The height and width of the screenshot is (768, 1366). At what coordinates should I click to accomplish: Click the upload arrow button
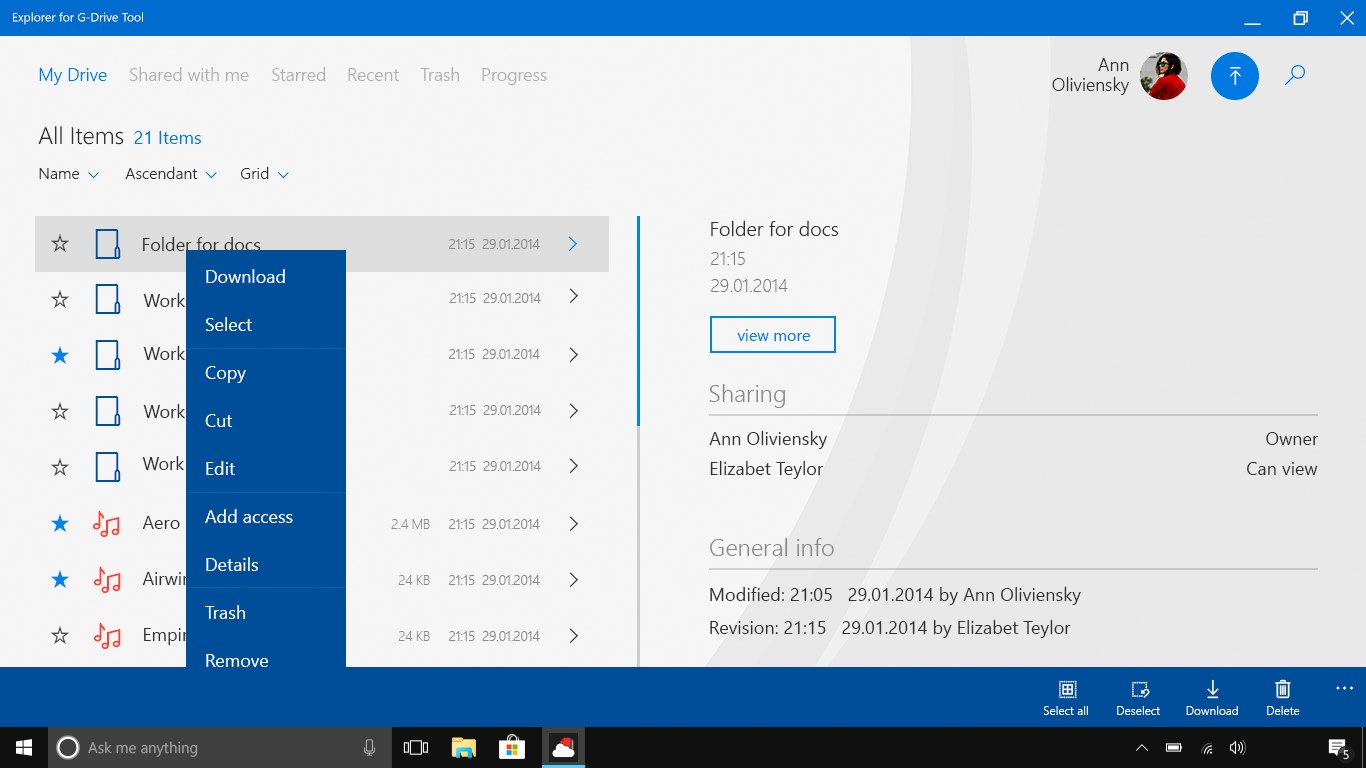(1235, 75)
